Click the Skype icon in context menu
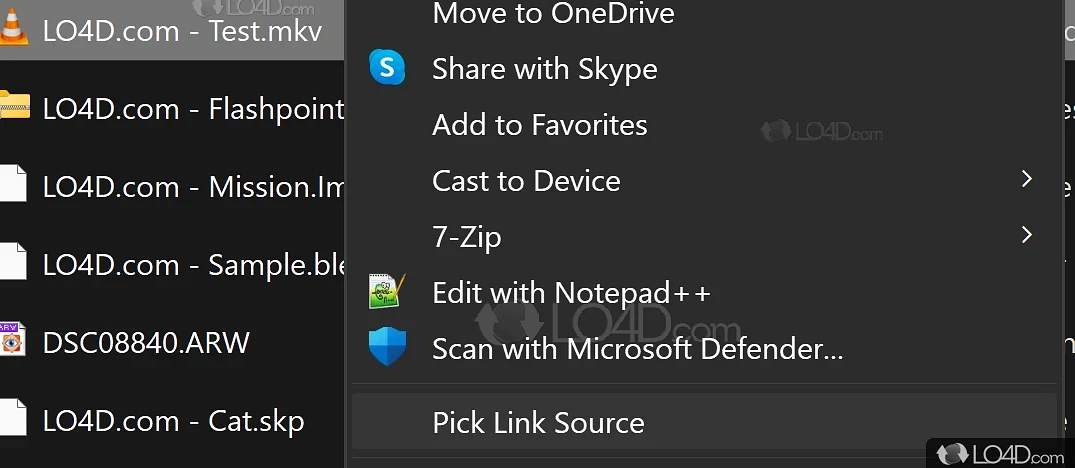1075x468 pixels. pos(387,68)
